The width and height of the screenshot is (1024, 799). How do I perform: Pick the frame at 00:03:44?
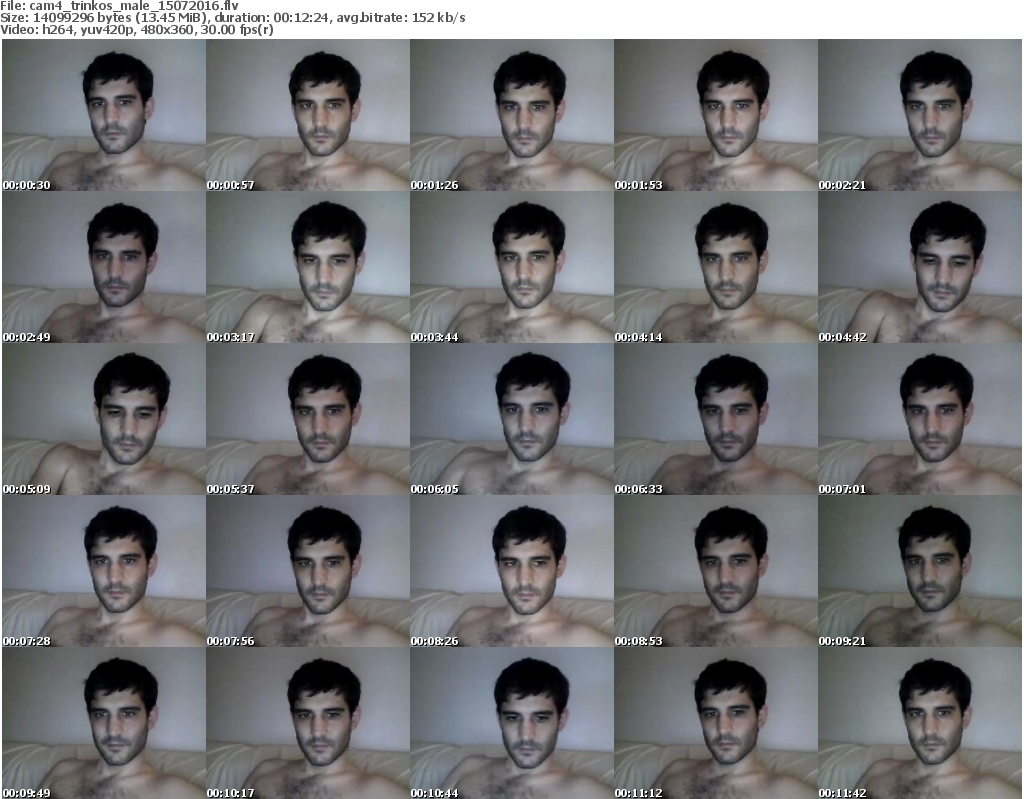pos(512,267)
